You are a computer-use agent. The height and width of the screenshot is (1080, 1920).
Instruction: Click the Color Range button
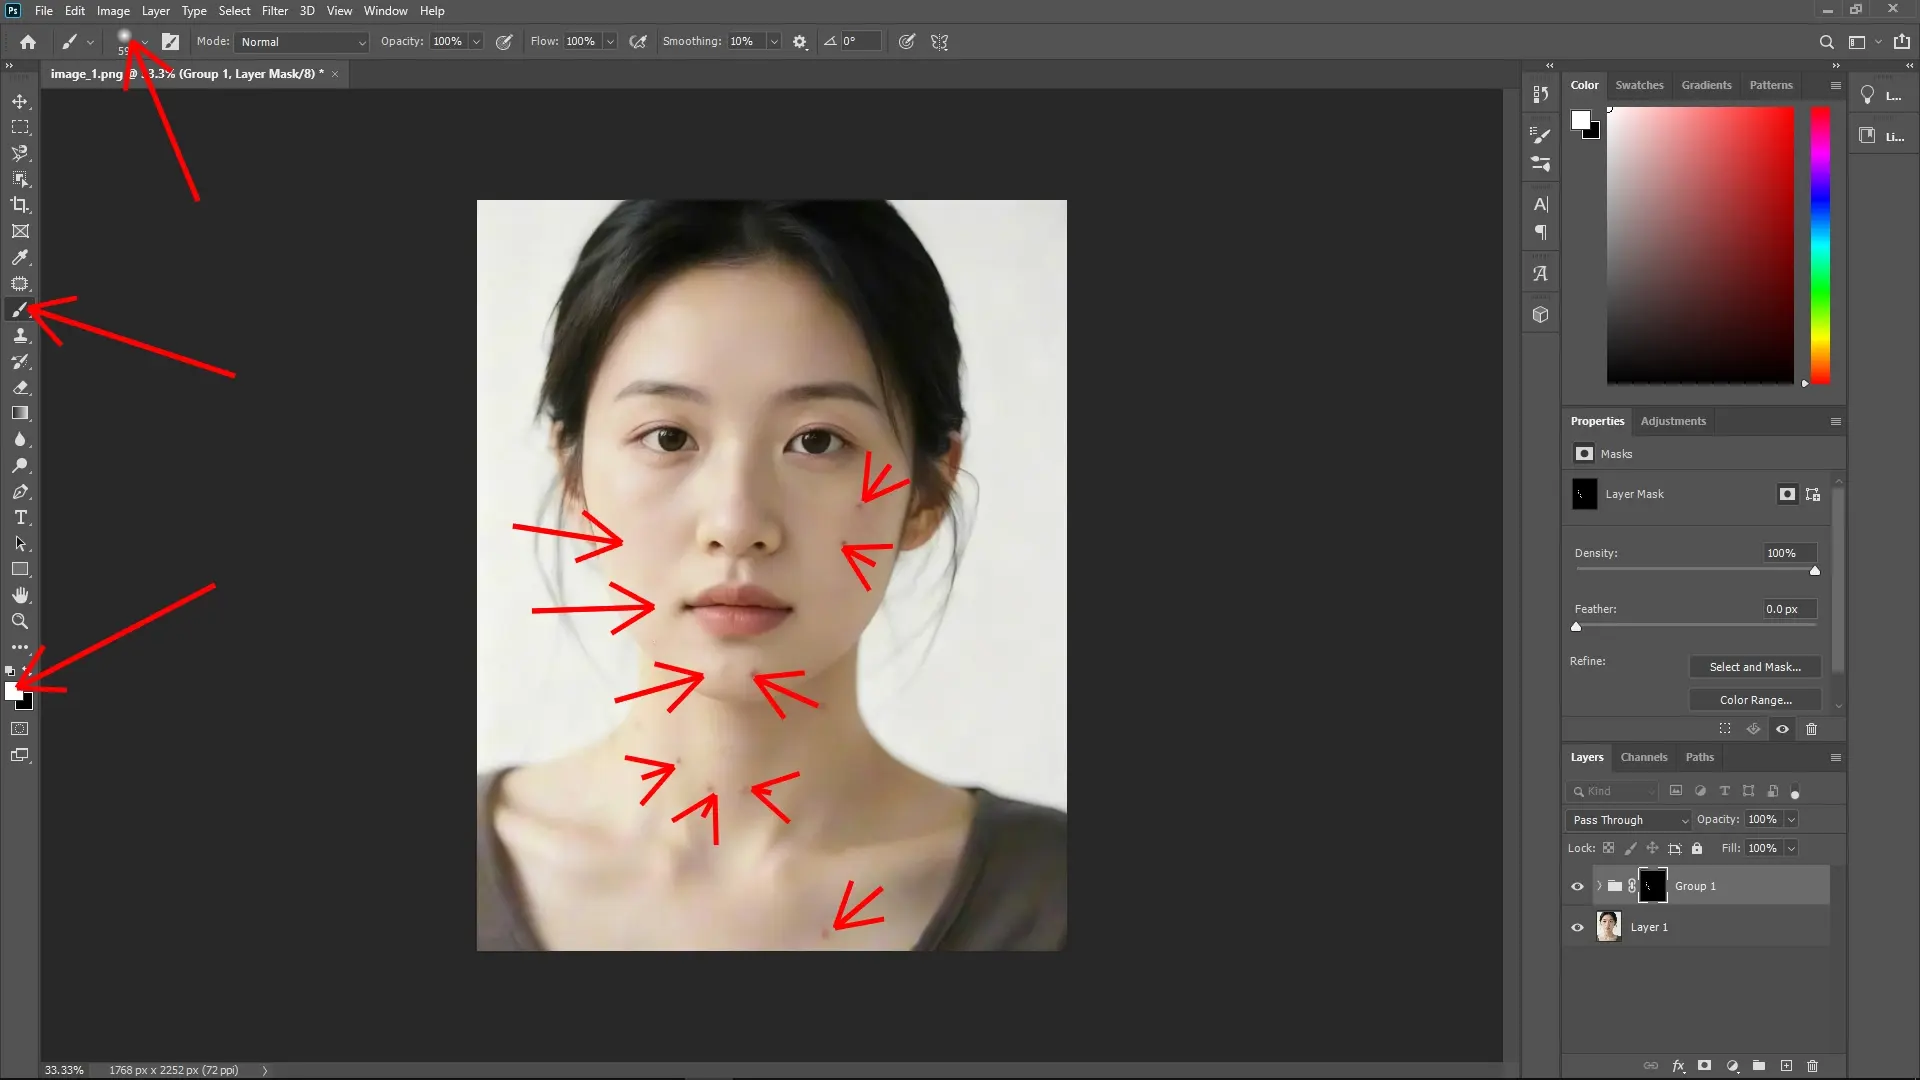pyautogui.click(x=1755, y=699)
